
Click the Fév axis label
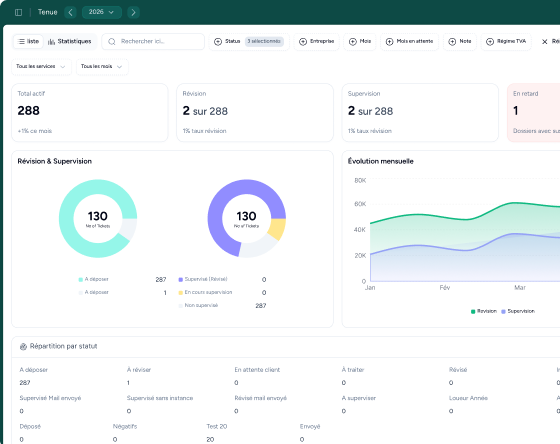(445, 288)
